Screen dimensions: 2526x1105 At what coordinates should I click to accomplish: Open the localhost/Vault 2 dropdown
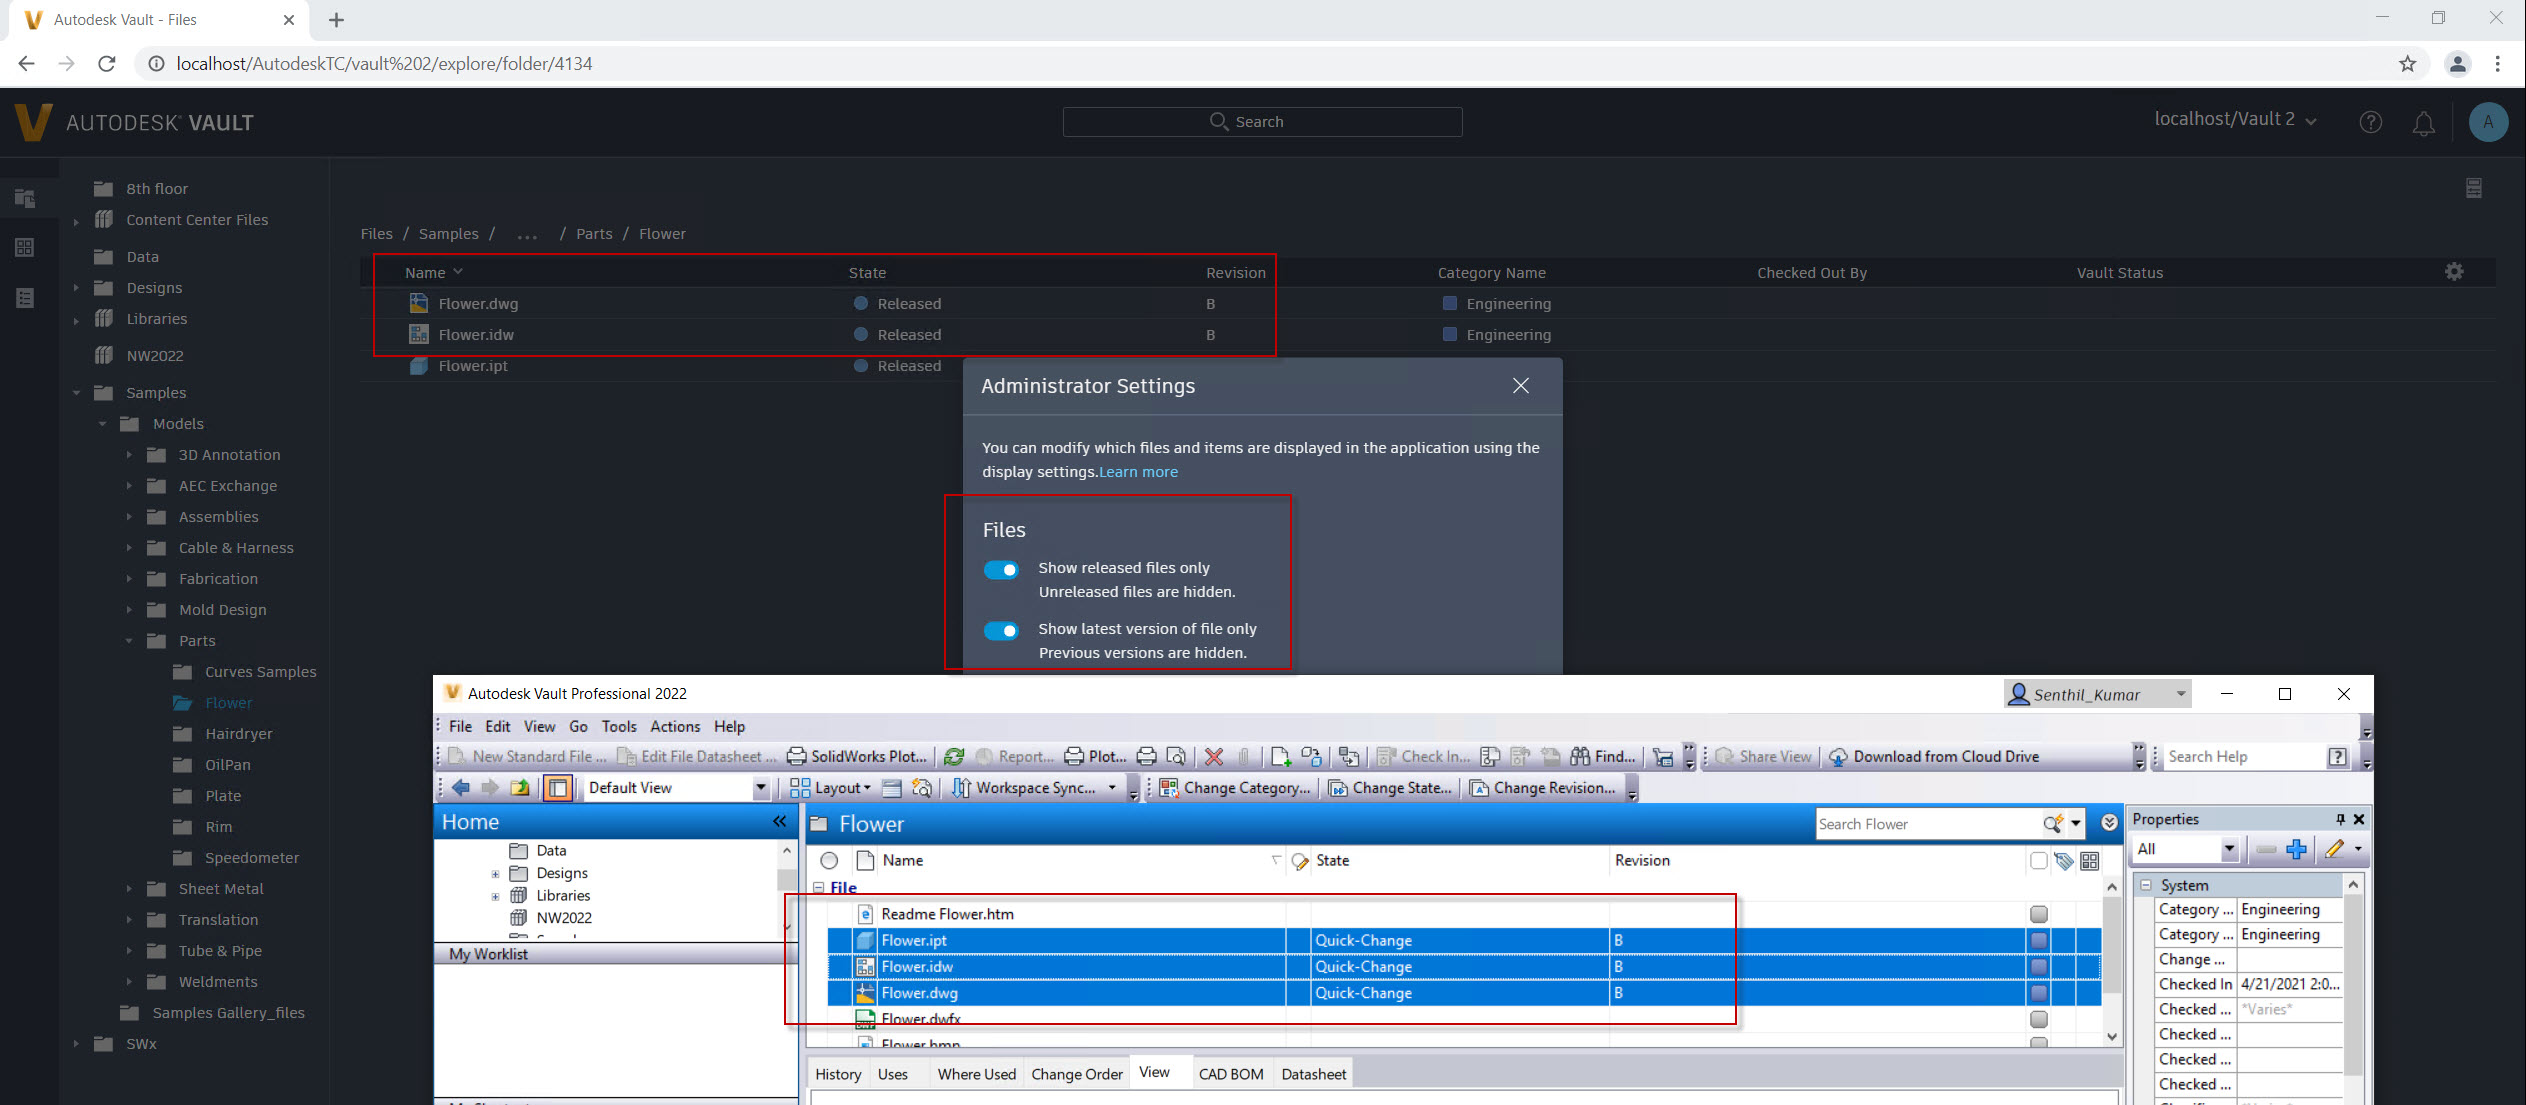2235,119
